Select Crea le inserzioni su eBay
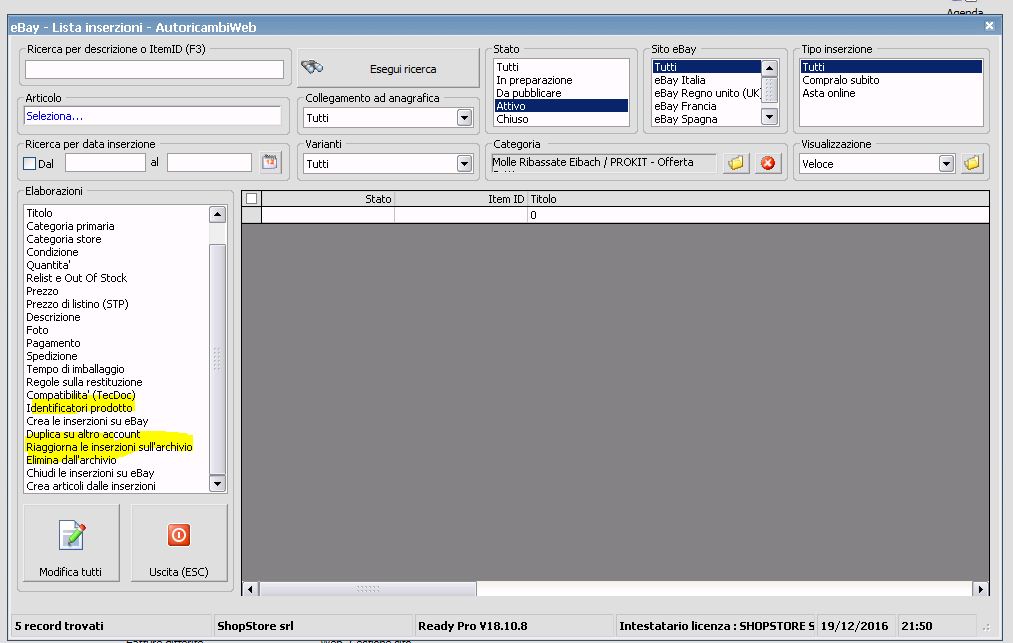This screenshot has height=643, width=1013. pyautogui.click(x=116, y=421)
